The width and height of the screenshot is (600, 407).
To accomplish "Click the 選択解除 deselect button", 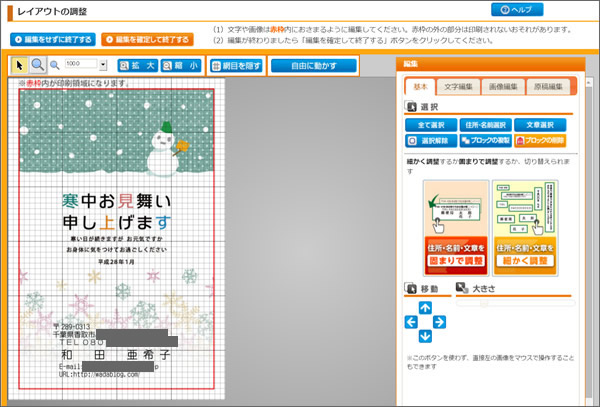I will [431, 141].
